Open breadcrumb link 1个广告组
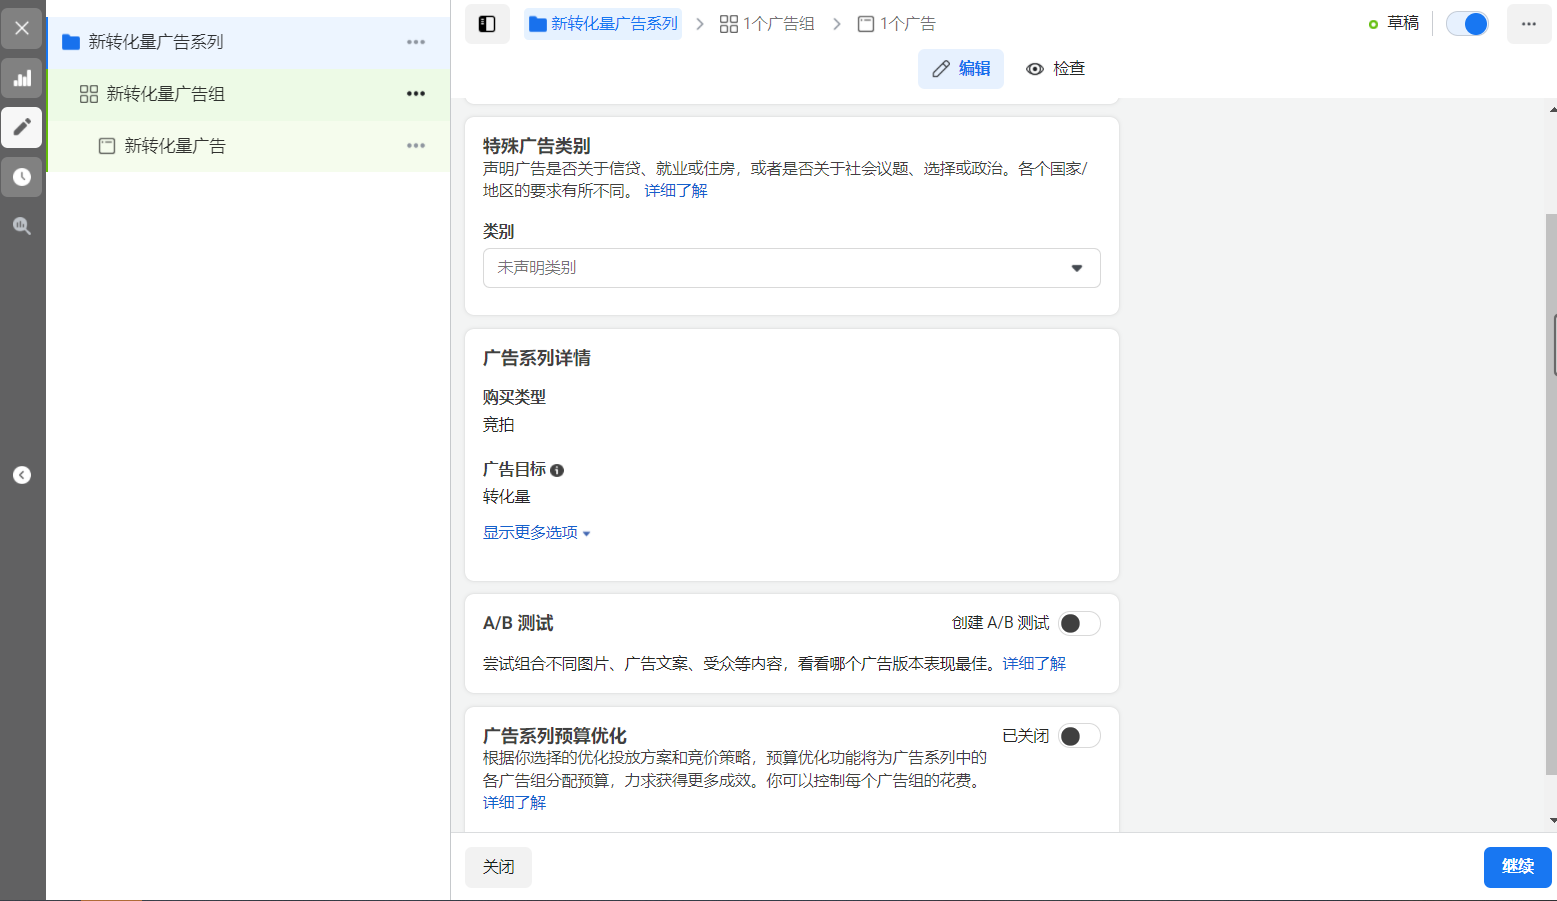This screenshot has width=1557, height=901. (x=766, y=22)
